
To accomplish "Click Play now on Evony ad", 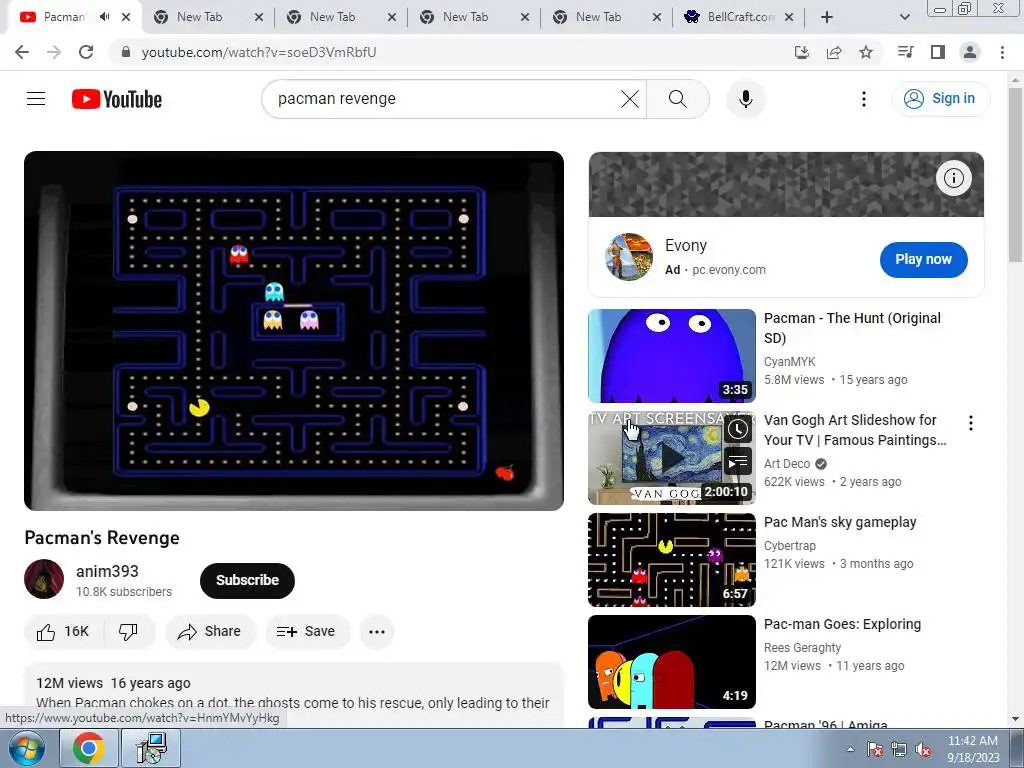I will pyautogui.click(x=923, y=259).
